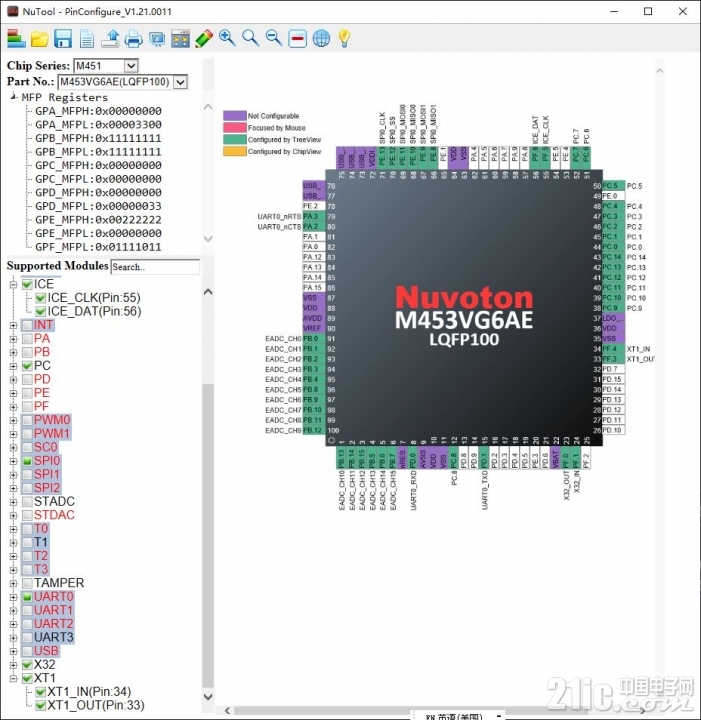Click the green pencil edit icon

coord(204,39)
